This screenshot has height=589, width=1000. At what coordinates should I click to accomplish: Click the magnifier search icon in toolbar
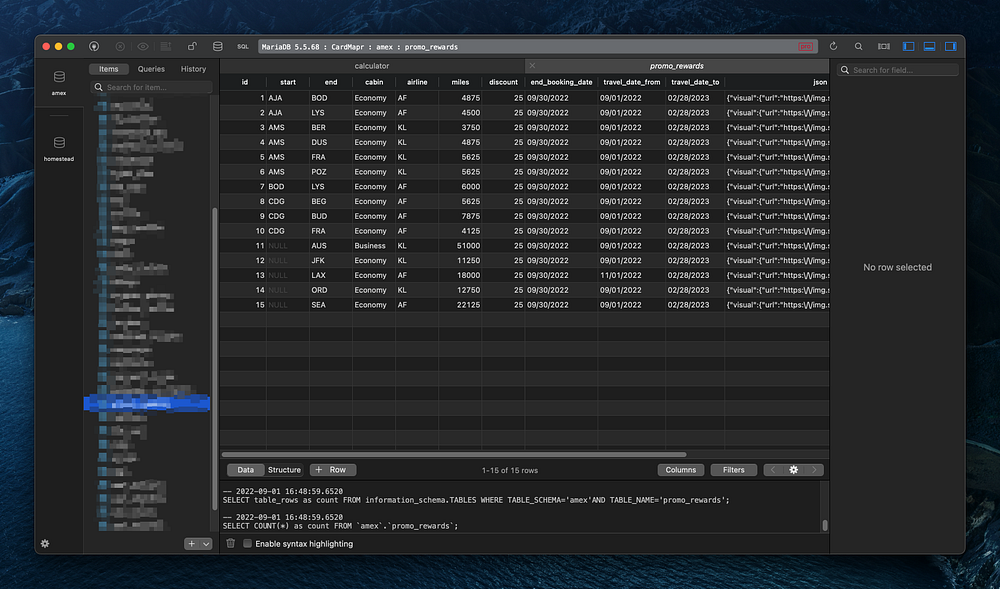[x=858, y=46]
